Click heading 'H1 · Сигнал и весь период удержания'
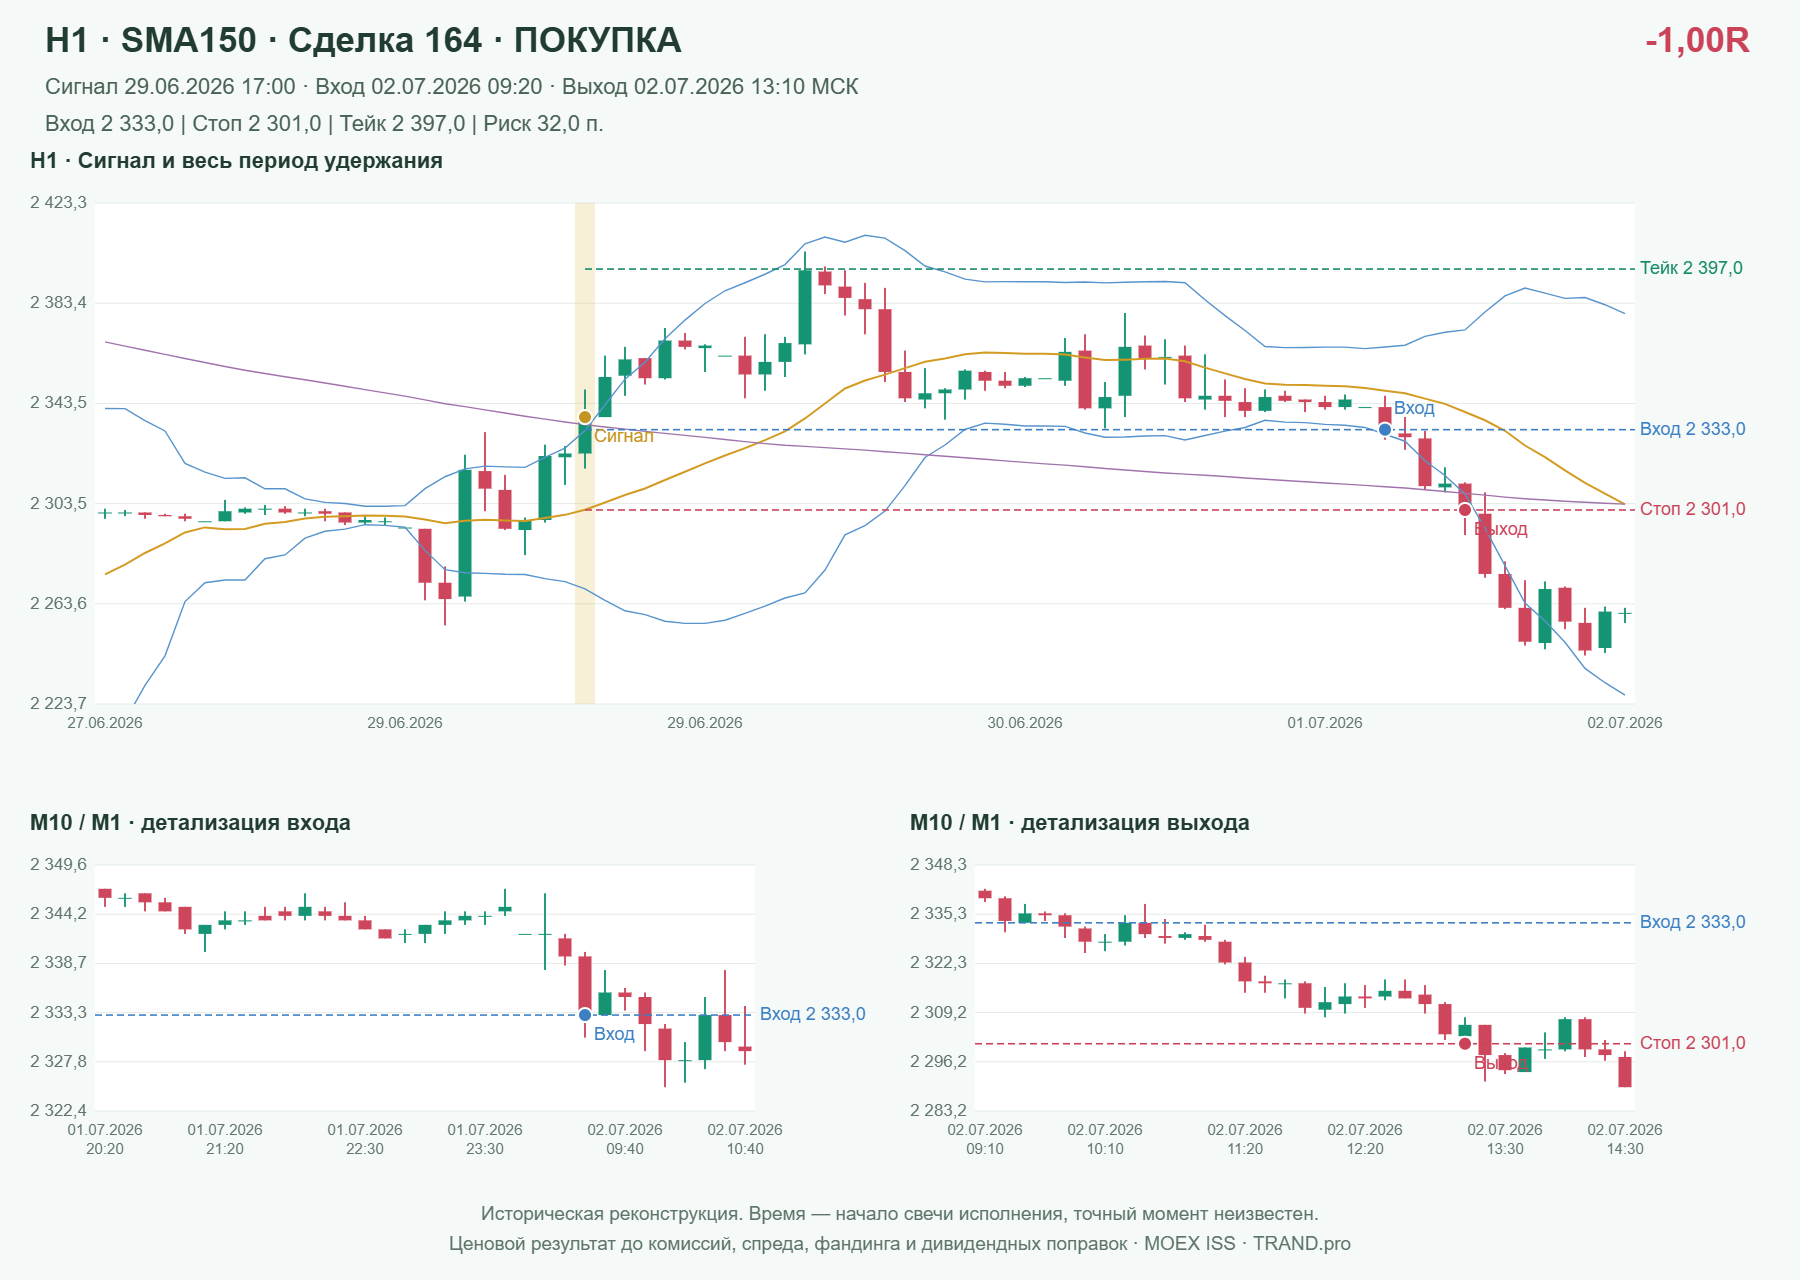 (x=236, y=161)
